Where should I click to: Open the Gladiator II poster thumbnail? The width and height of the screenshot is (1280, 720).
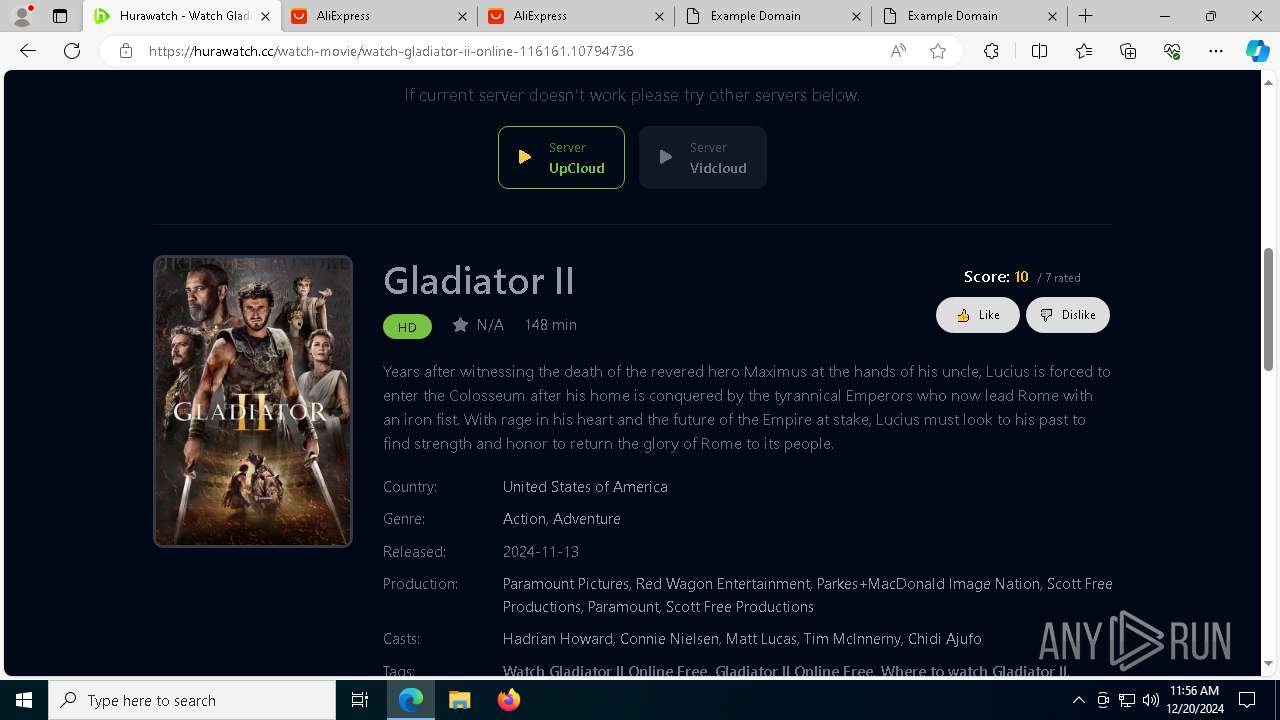253,401
